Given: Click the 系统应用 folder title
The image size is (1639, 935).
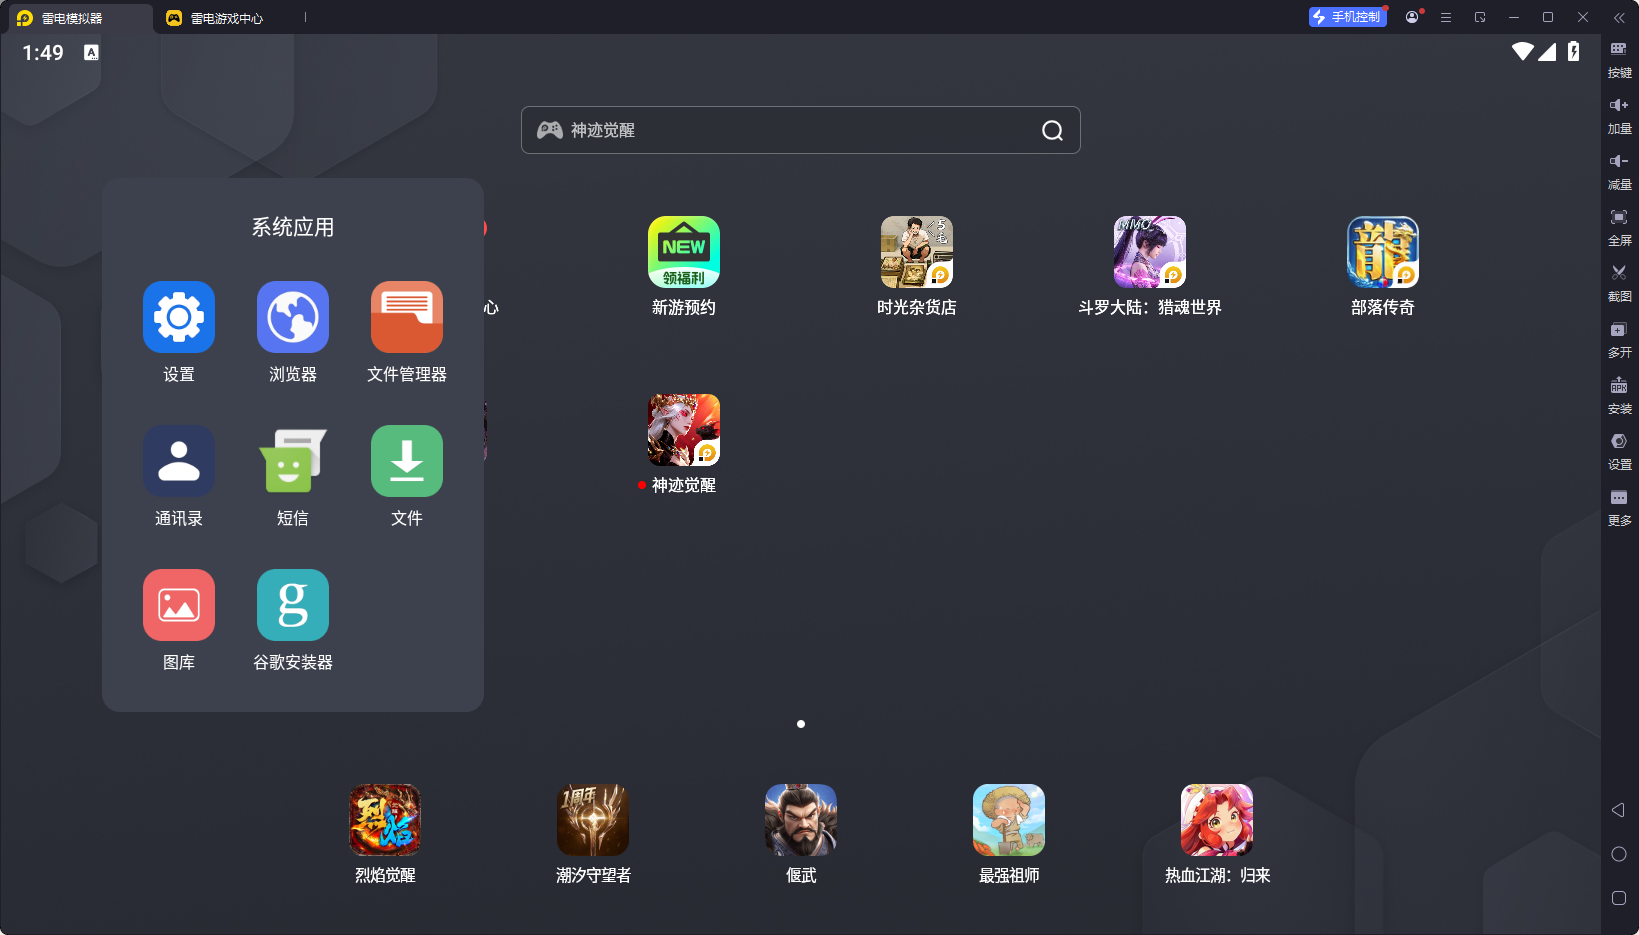Looking at the screenshot, I should pos(293,227).
